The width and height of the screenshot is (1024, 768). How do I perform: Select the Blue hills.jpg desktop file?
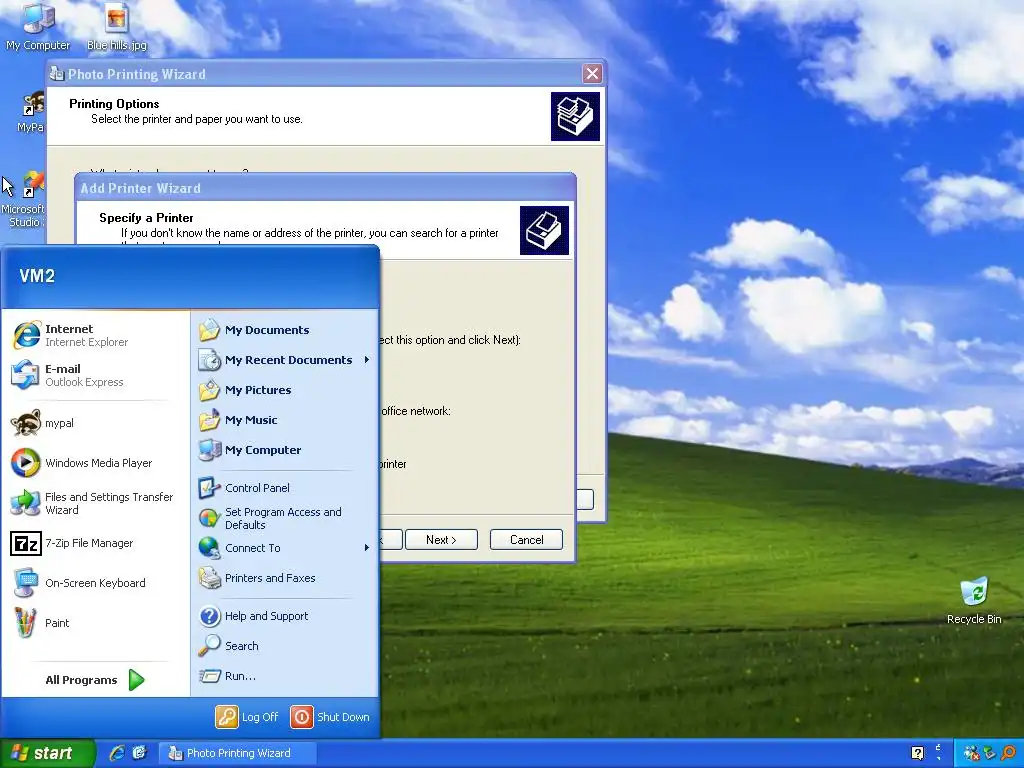coord(117,26)
